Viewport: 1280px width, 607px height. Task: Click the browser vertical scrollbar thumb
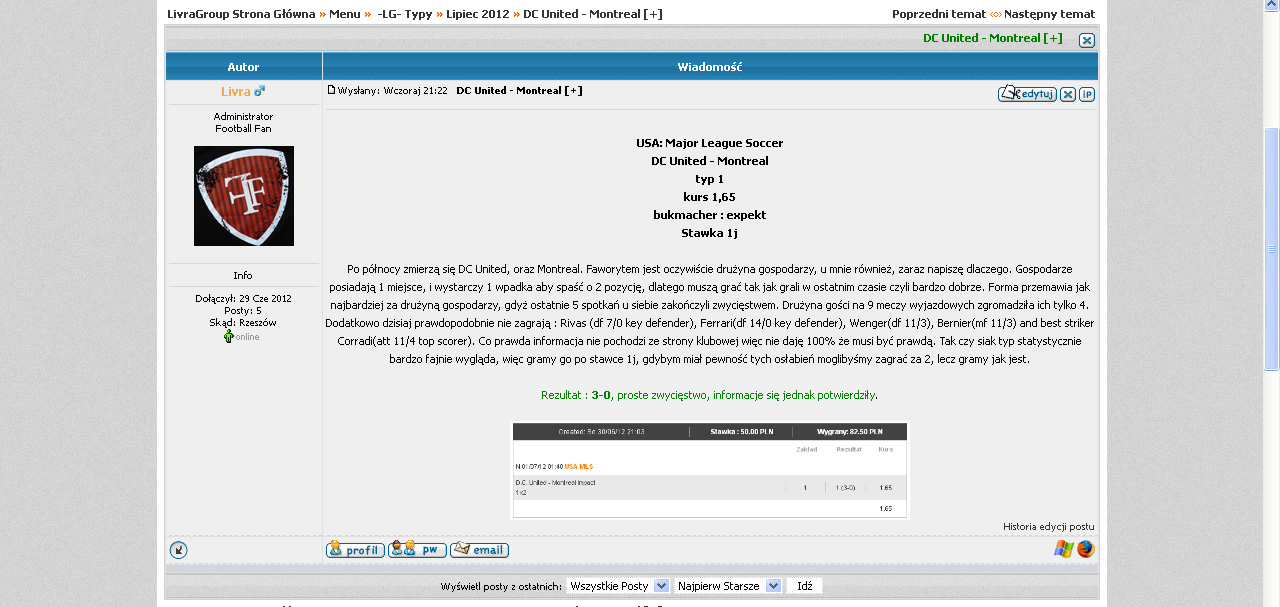pos(1272,249)
